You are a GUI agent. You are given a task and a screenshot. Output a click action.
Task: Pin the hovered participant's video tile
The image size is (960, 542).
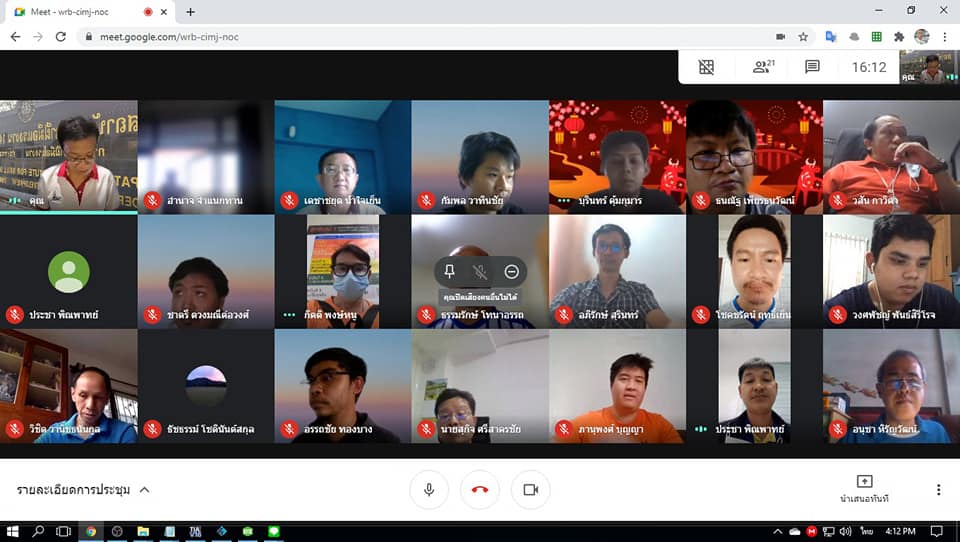(450, 271)
